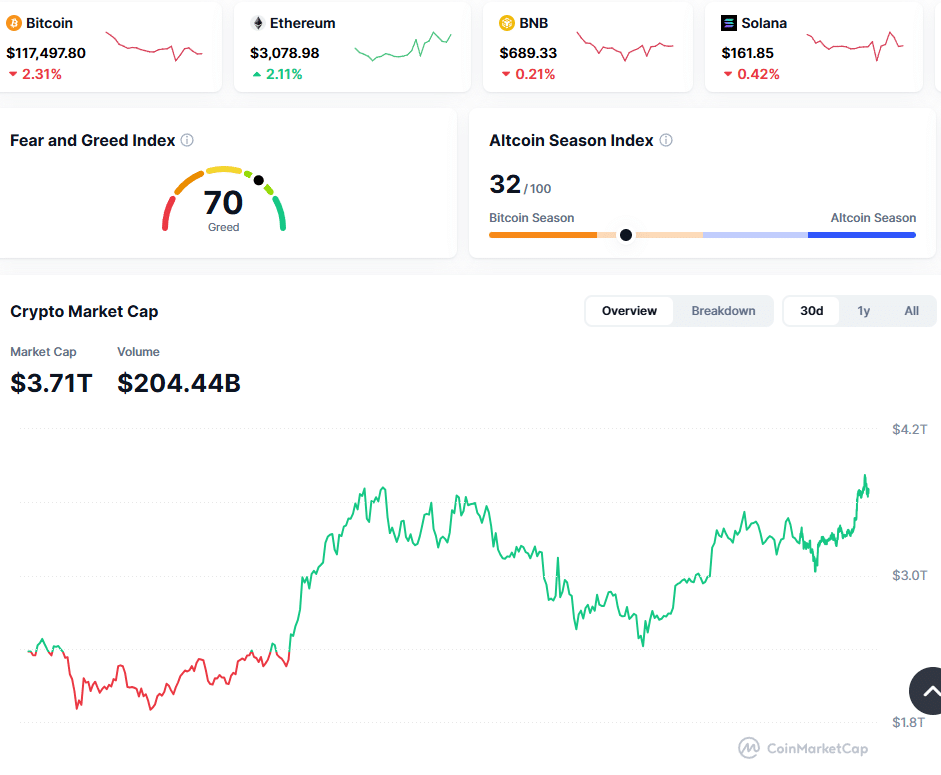
Task: Click Bitcoin's red down-arrow change indicator
Action: [13, 74]
